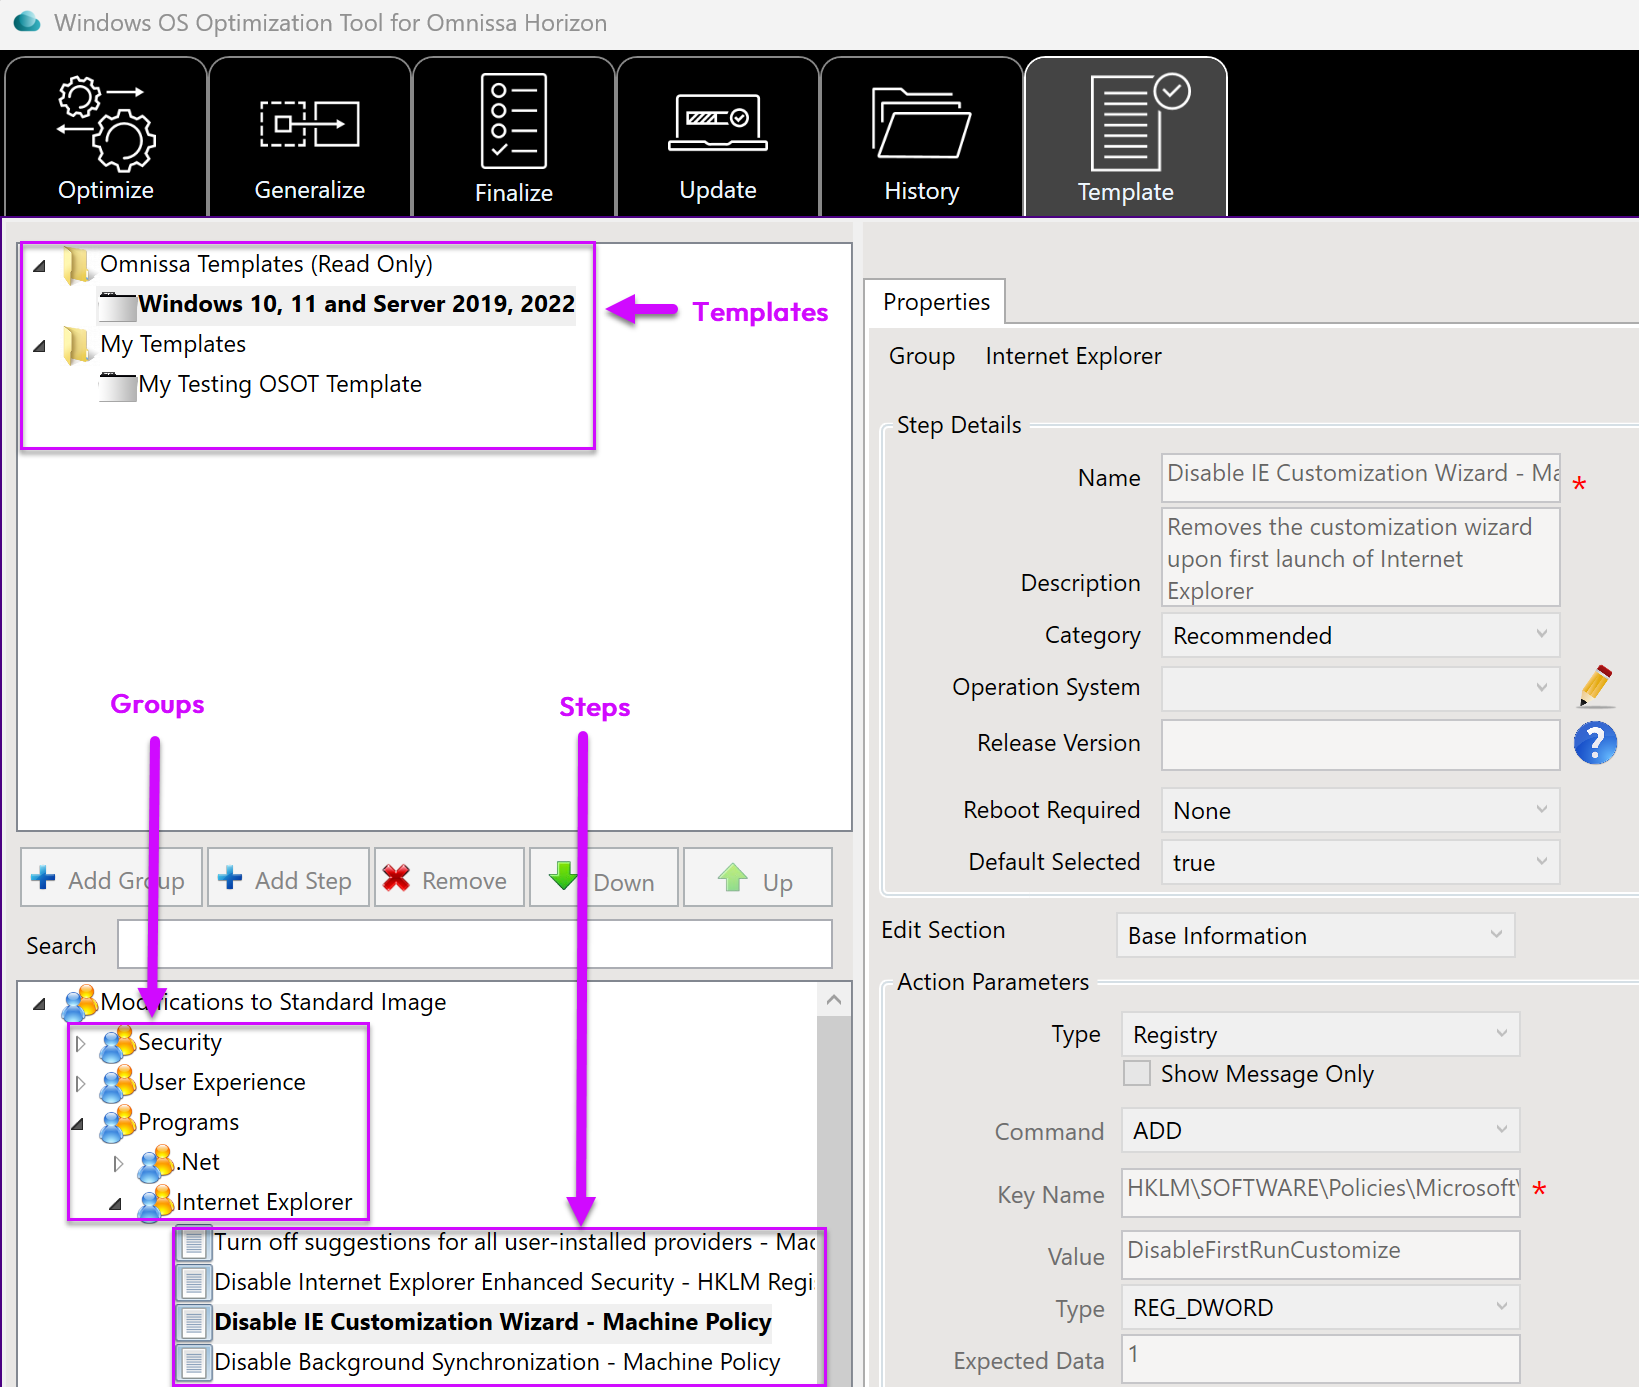Image resolution: width=1639 pixels, height=1387 pixels.
Task: Open the Operation System dropdown
Action: coord(1360,688)
